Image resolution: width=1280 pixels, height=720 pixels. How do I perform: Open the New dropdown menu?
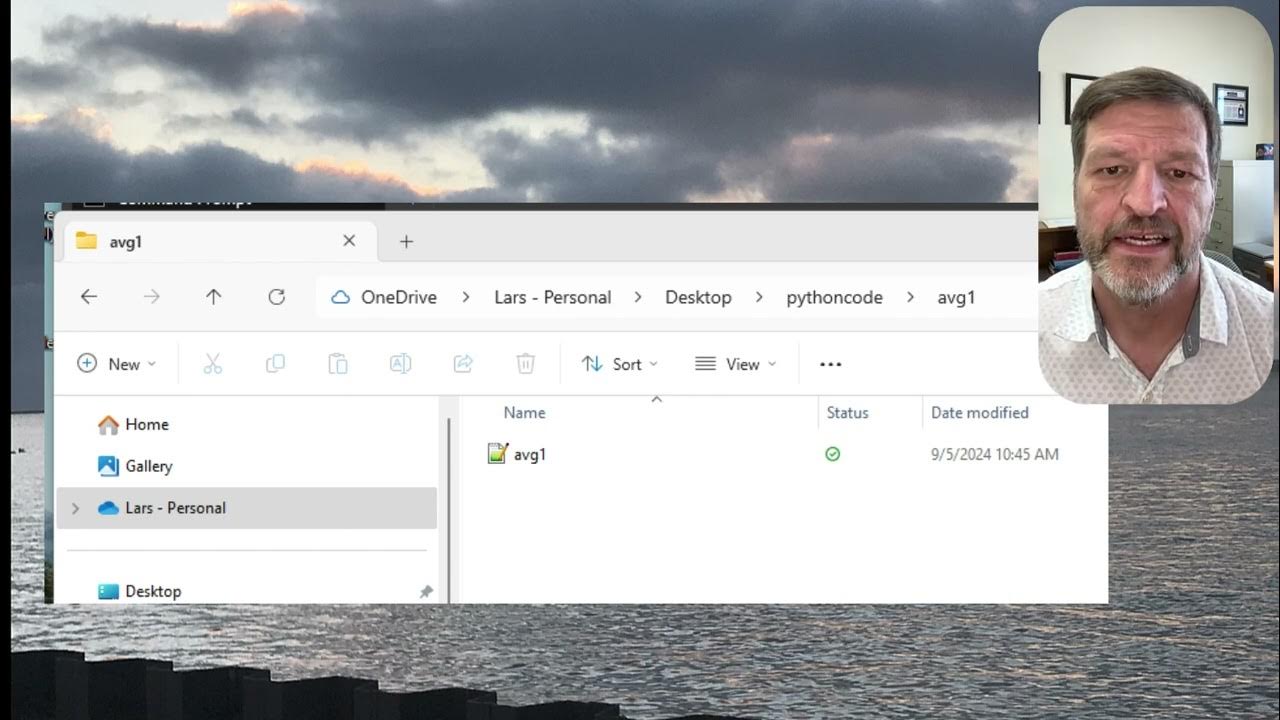117,364
